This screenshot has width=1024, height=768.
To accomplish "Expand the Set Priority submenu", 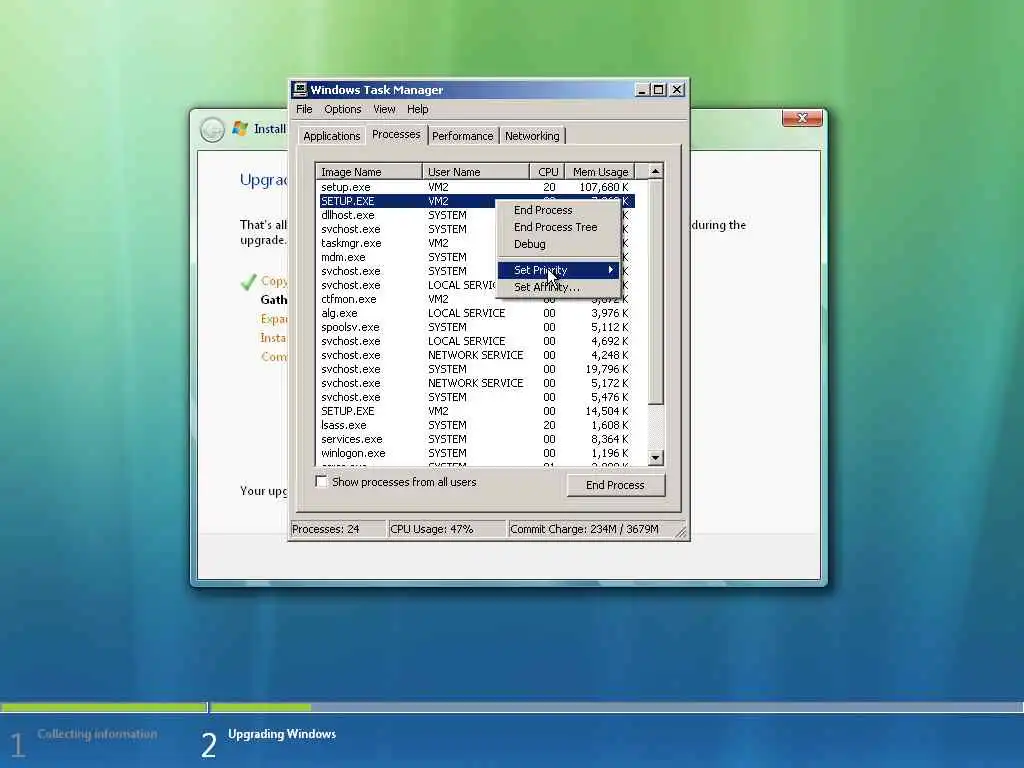I will click(558, 270).
